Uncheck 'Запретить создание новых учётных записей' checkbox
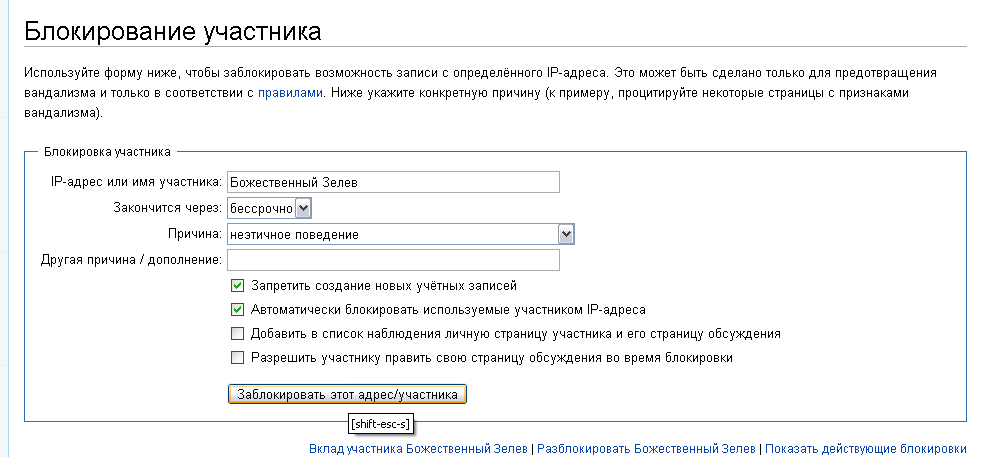The image size is (1002, 457). click(x=238, y=285)
